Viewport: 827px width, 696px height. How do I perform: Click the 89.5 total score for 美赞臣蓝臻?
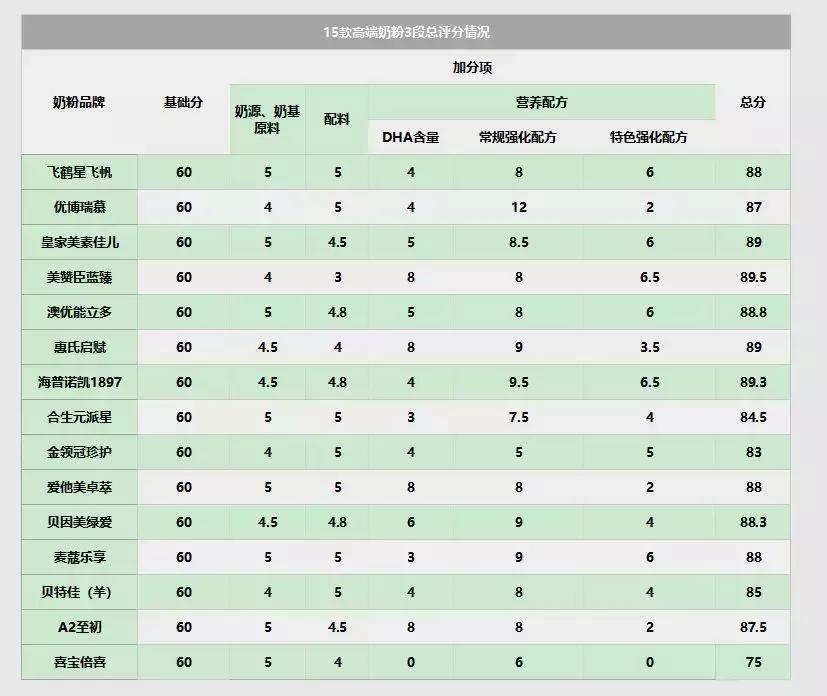point(753,276)
